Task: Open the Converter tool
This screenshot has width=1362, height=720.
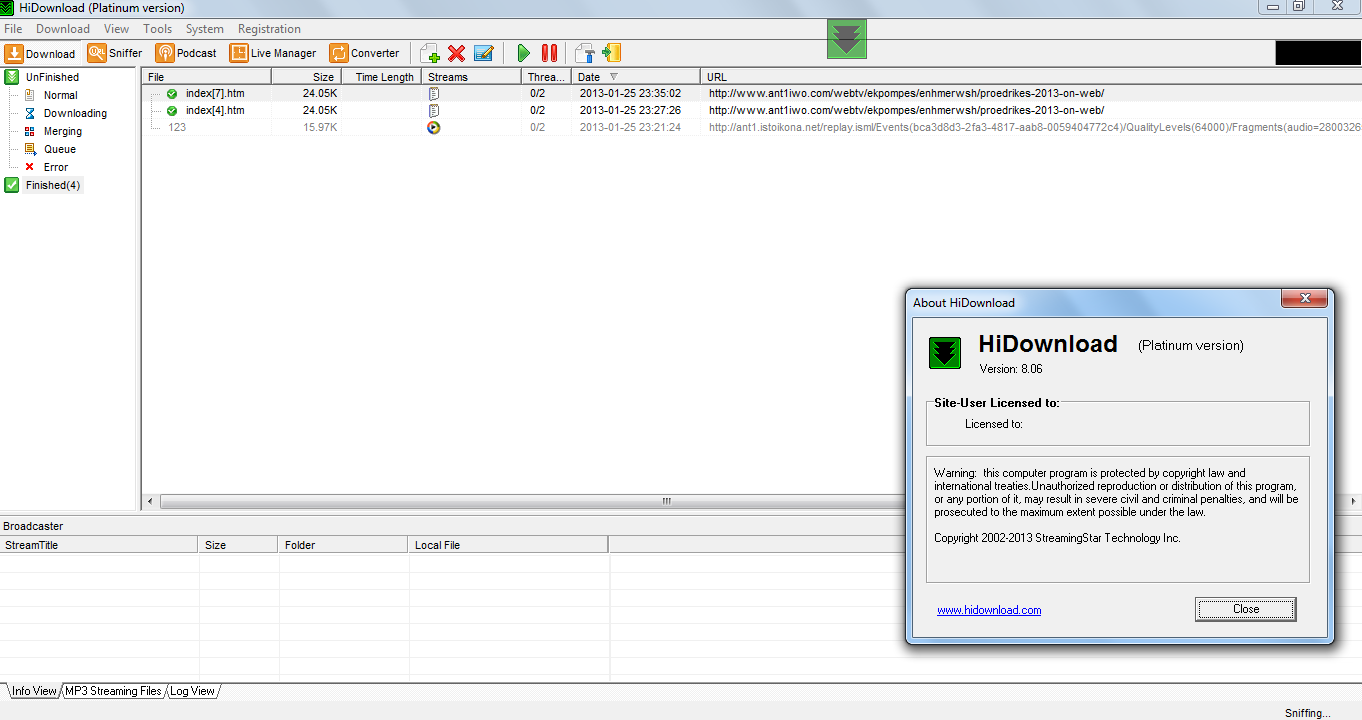Action: pyautogui.click(x=365, y=53)
